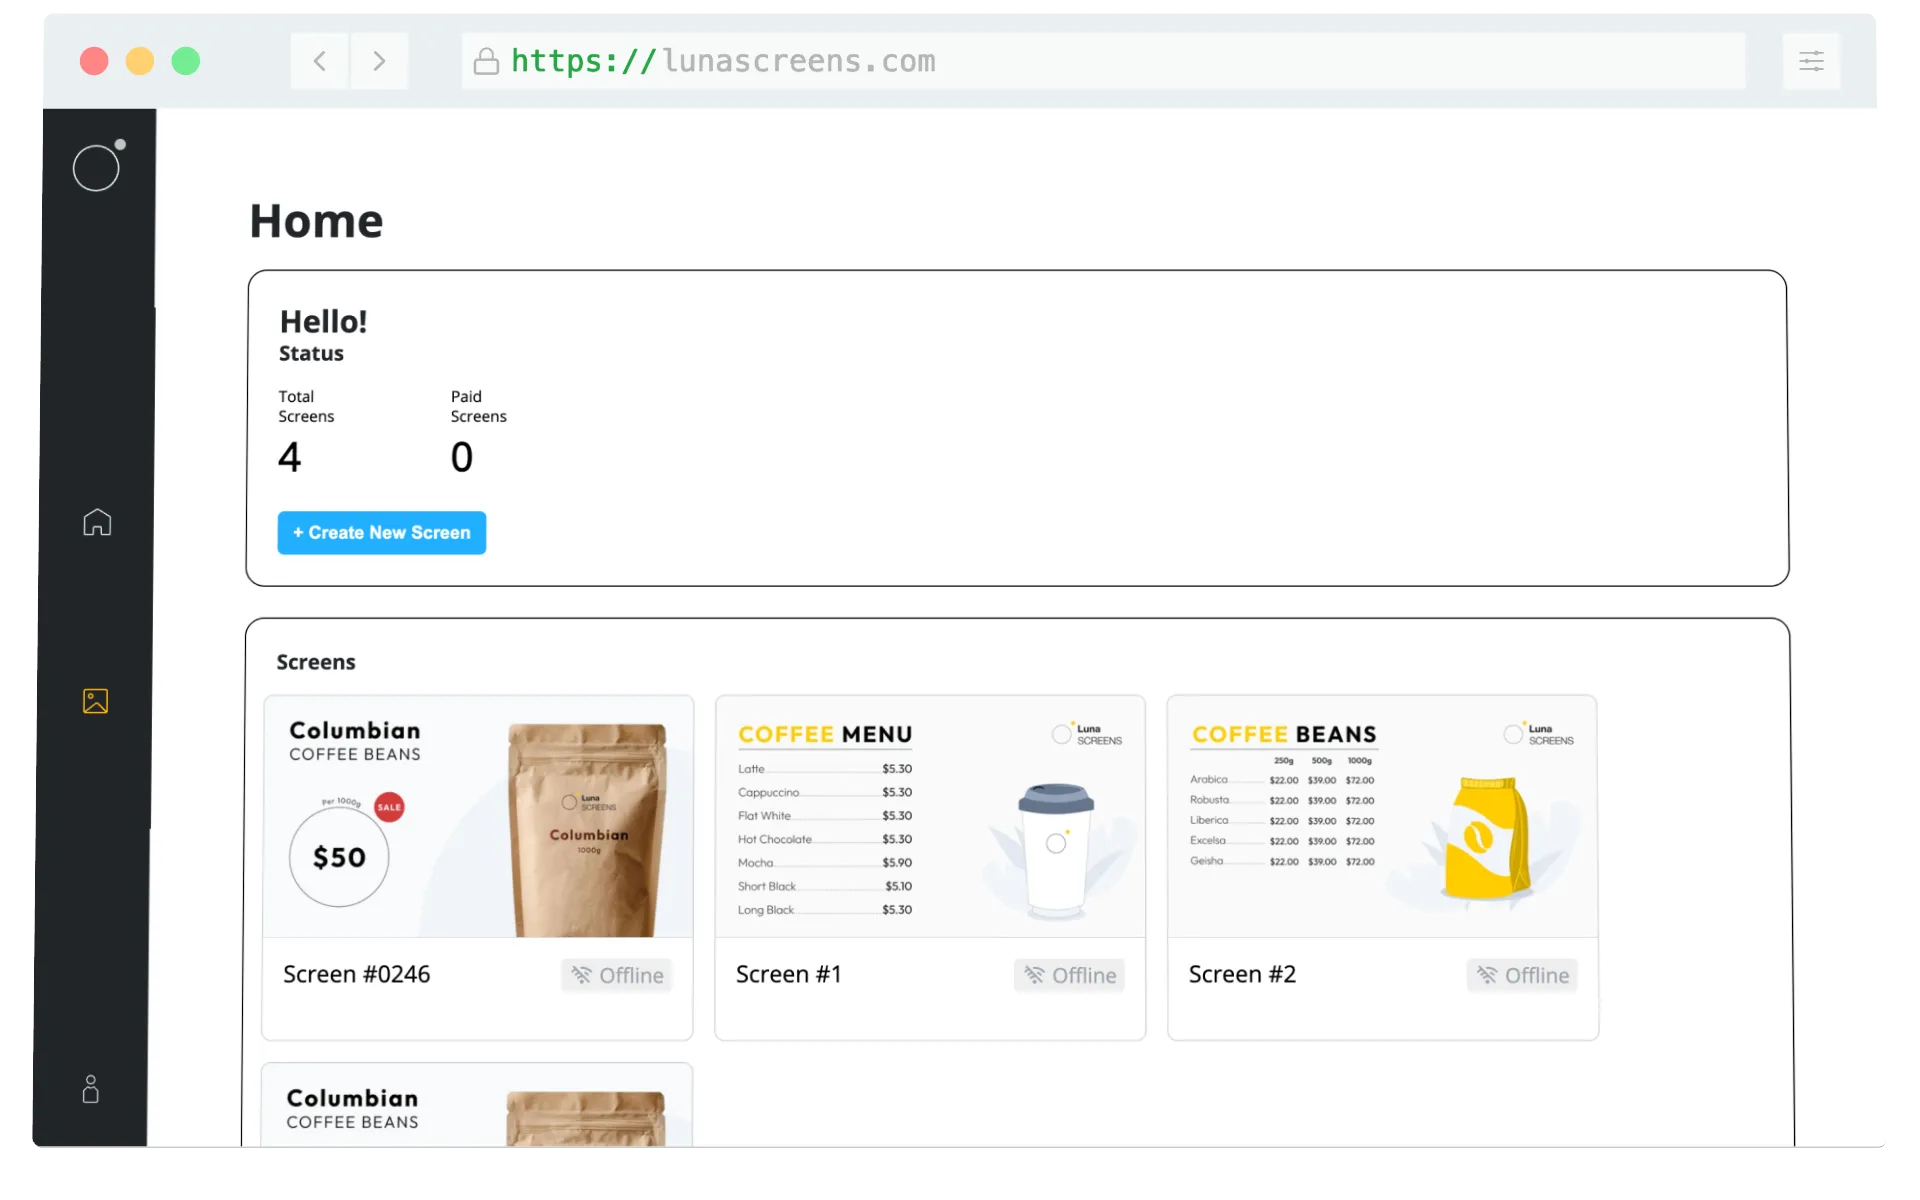
Task: Open the Coffee Beans screen thumbnail
Action: pyautogui.click(x=1382, y=817)
